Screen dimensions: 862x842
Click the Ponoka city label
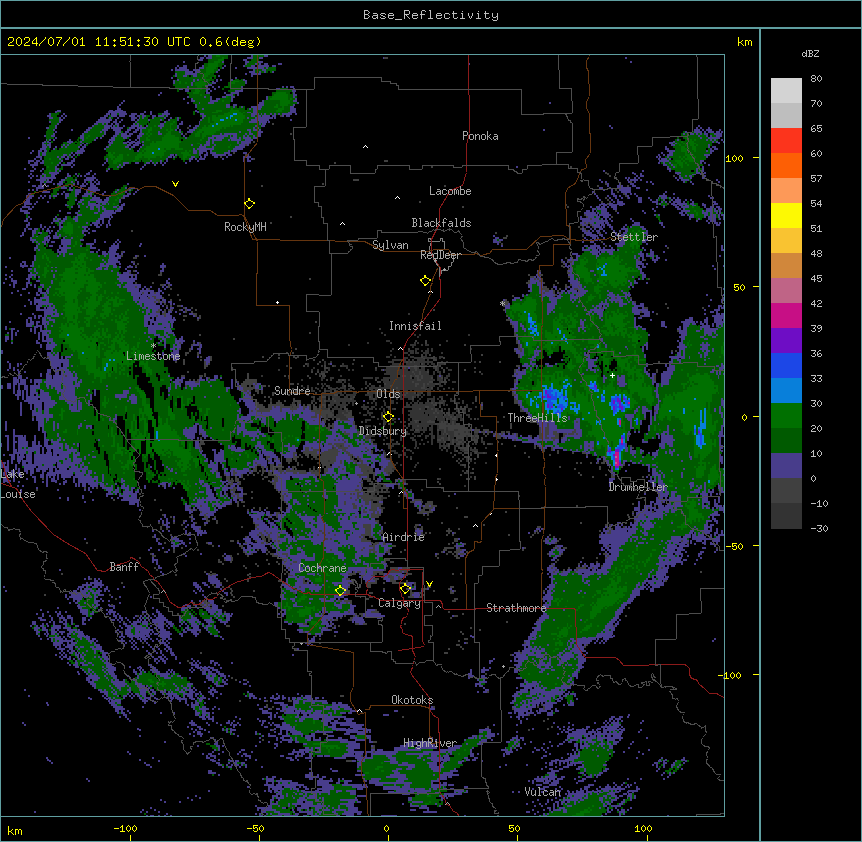[480, 136]
